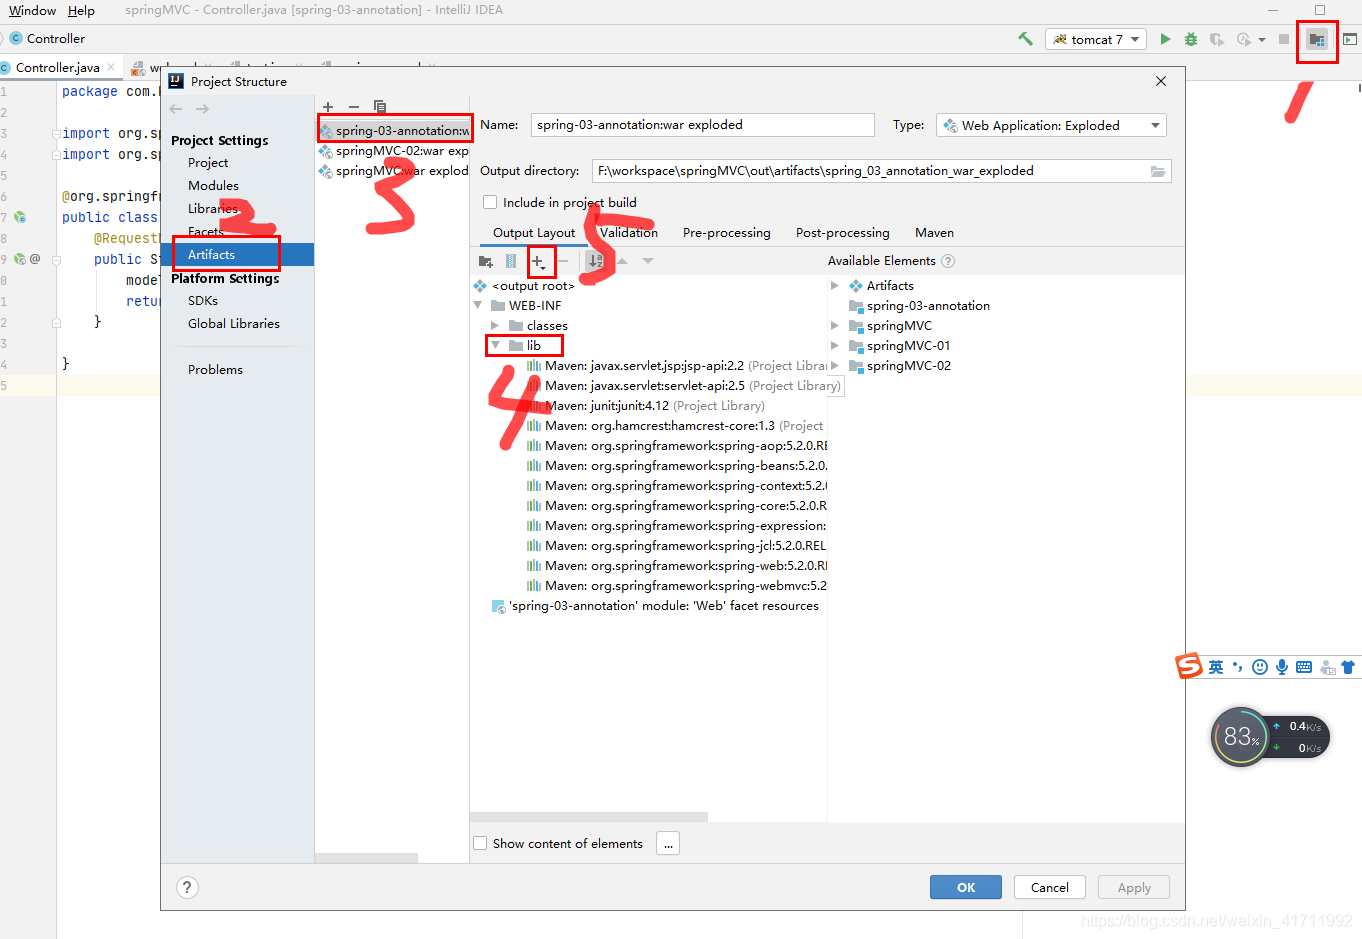Expand springMVC-02 in Available Elements
Viewport: 1362px width, 939px height.
[x=835, y=365]
